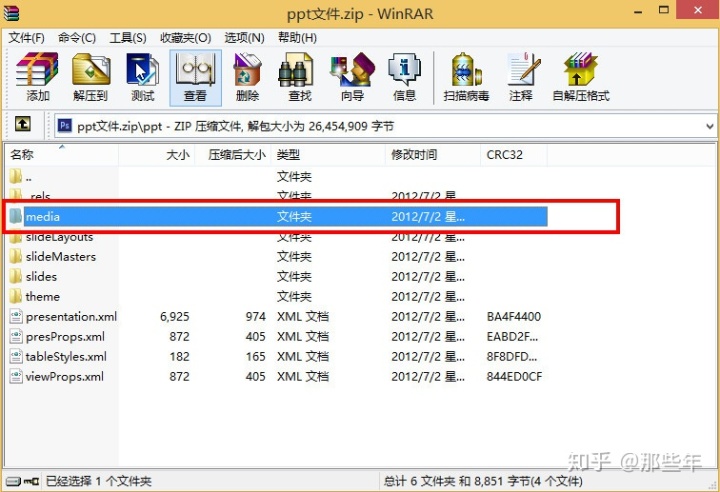Open the 工具(S) menu
The height and width of the screenshot is (492, 720).
(x=128, y=38)
